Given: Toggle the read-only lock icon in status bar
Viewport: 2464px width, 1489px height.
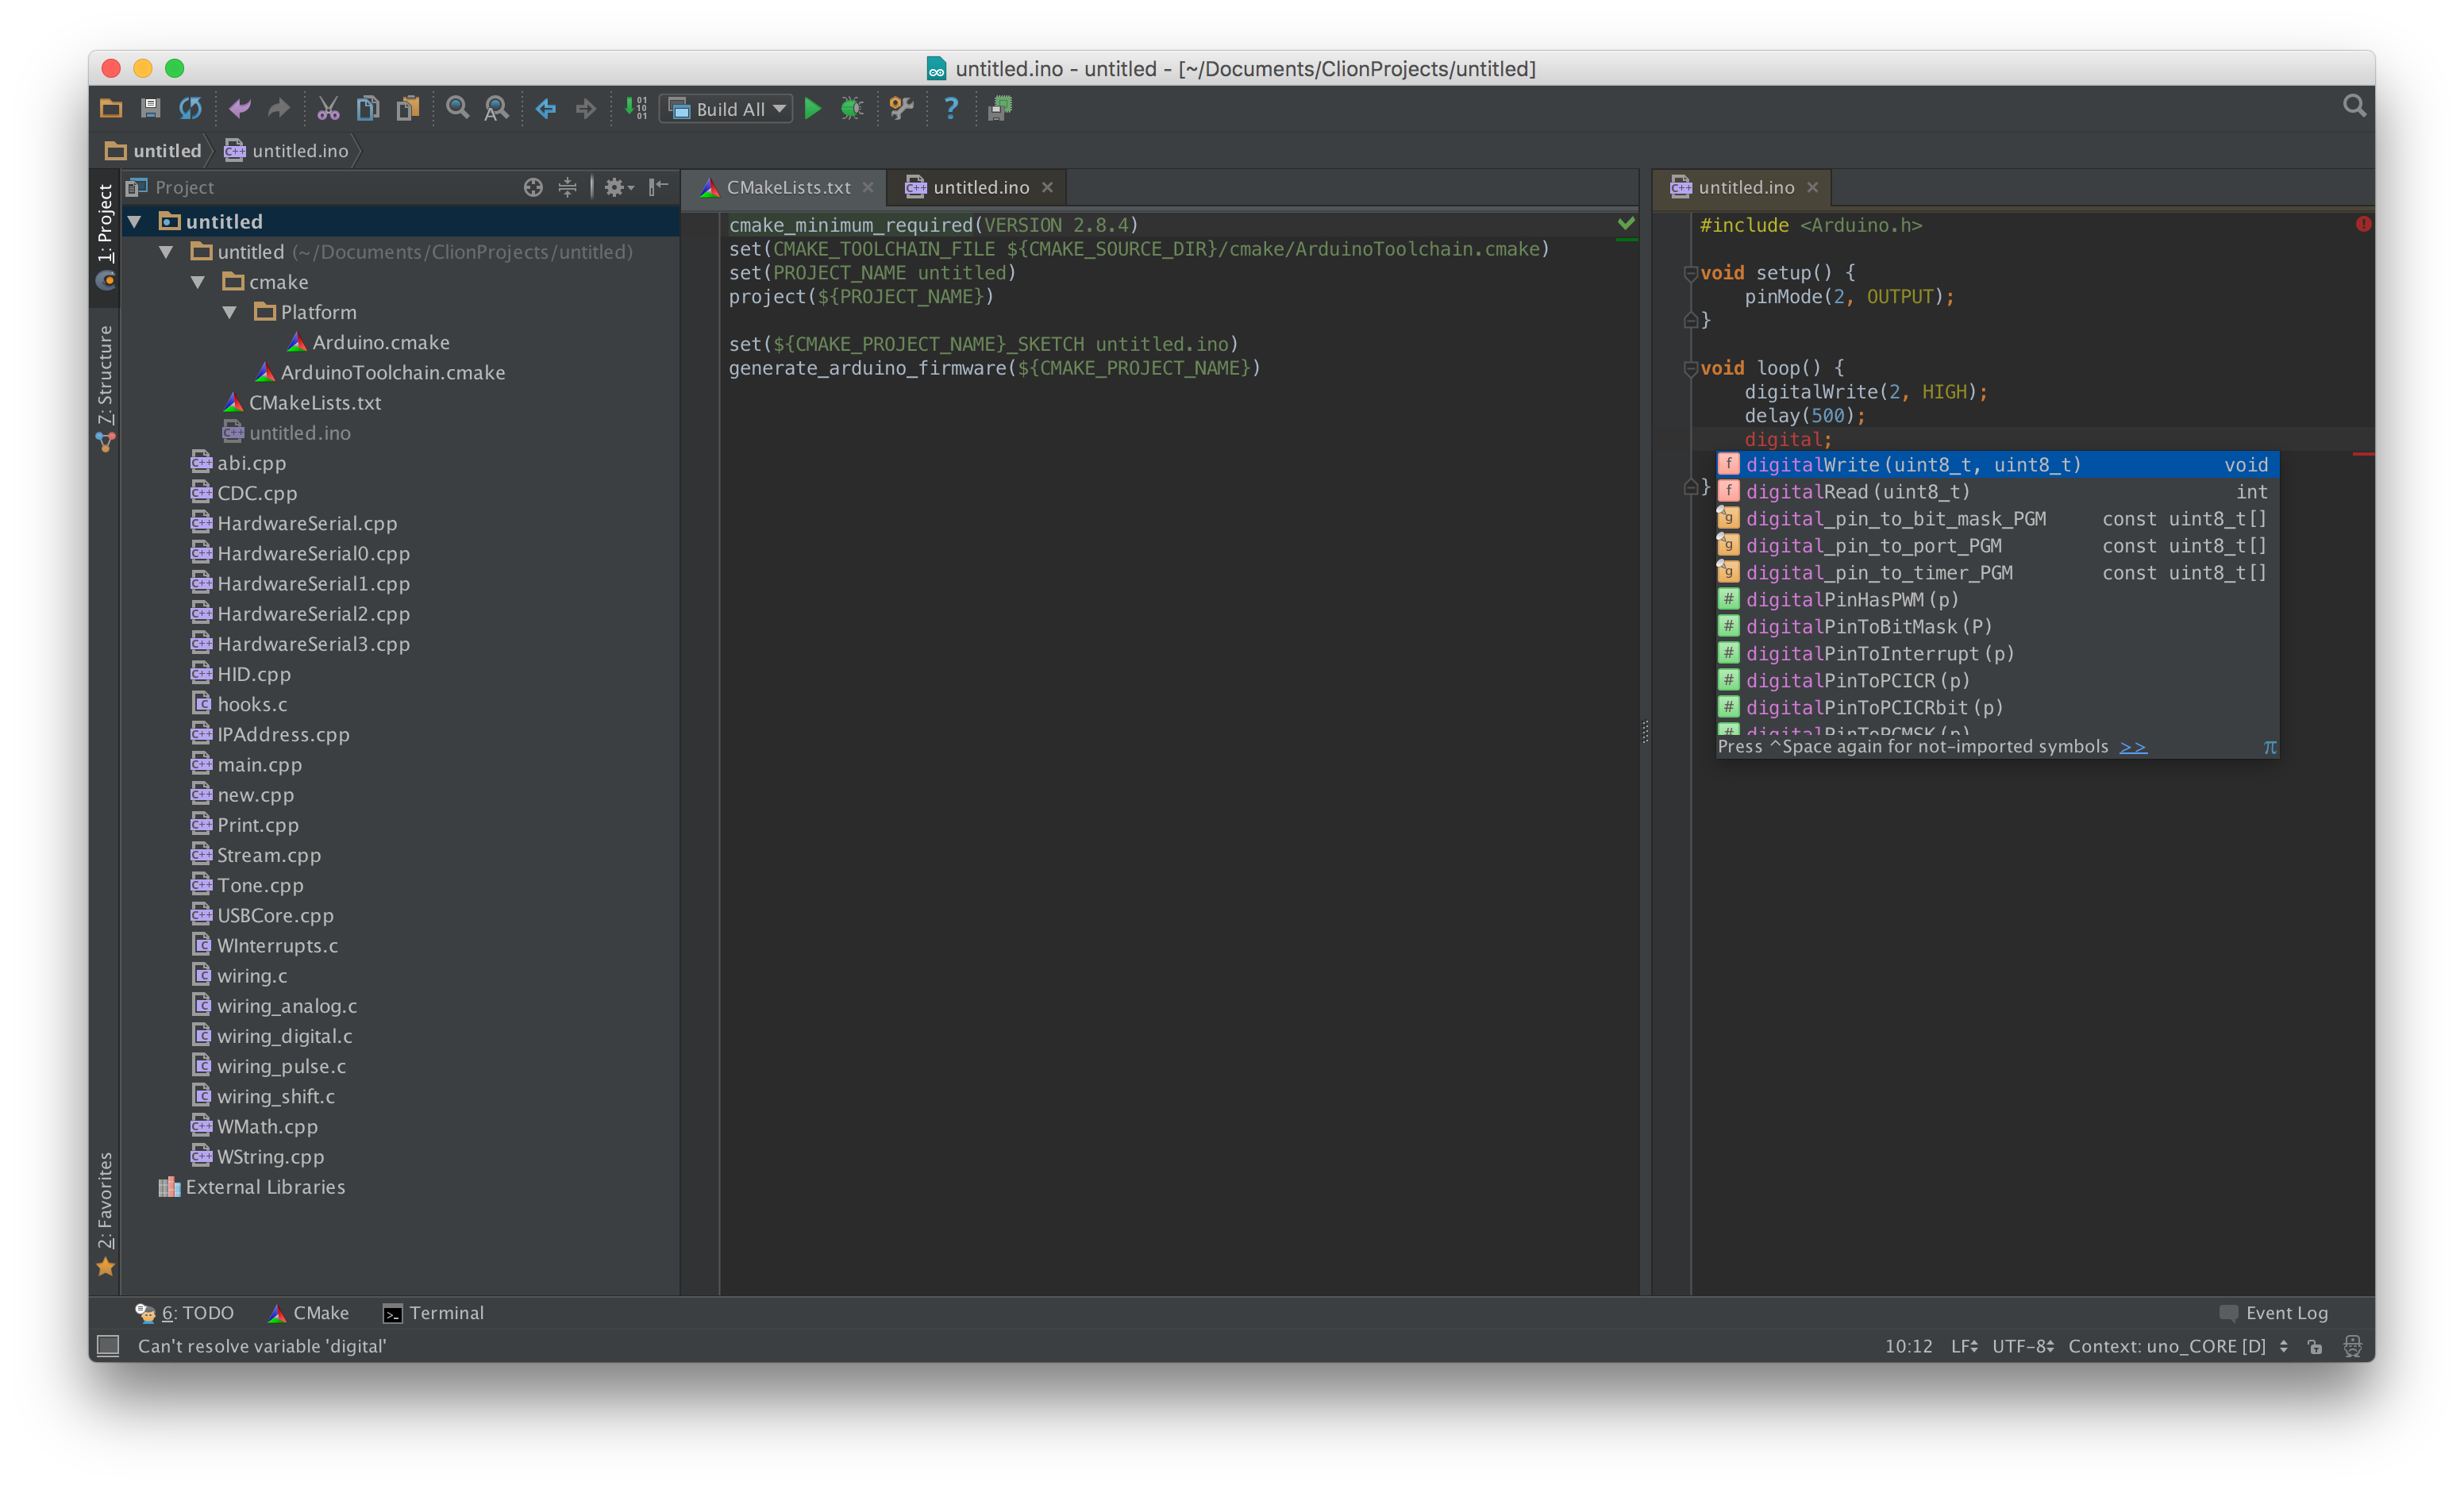Looking at the screenshot, I should pos(2315,1346).
